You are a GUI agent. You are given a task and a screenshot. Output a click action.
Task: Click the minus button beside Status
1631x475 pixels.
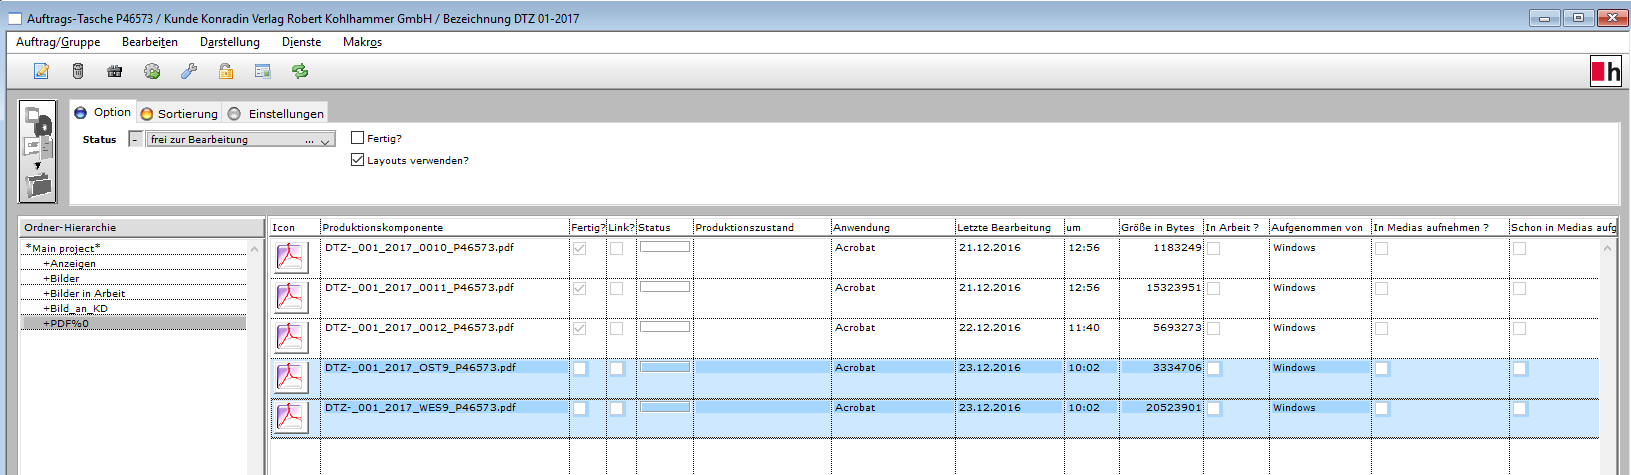pos(135,140)
